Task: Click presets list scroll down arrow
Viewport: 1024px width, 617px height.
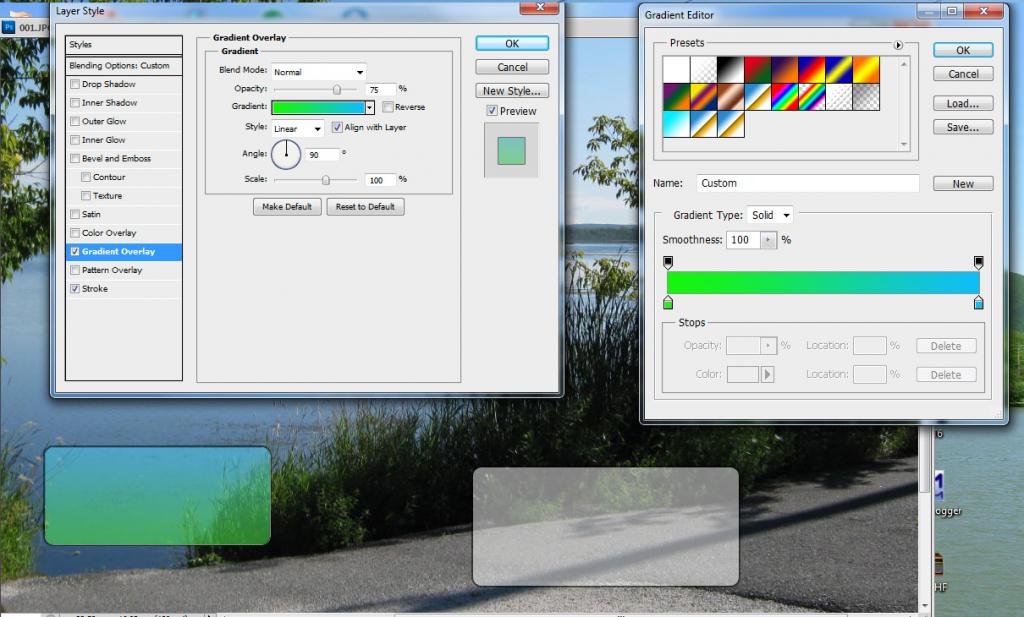Action: (904, 144)
